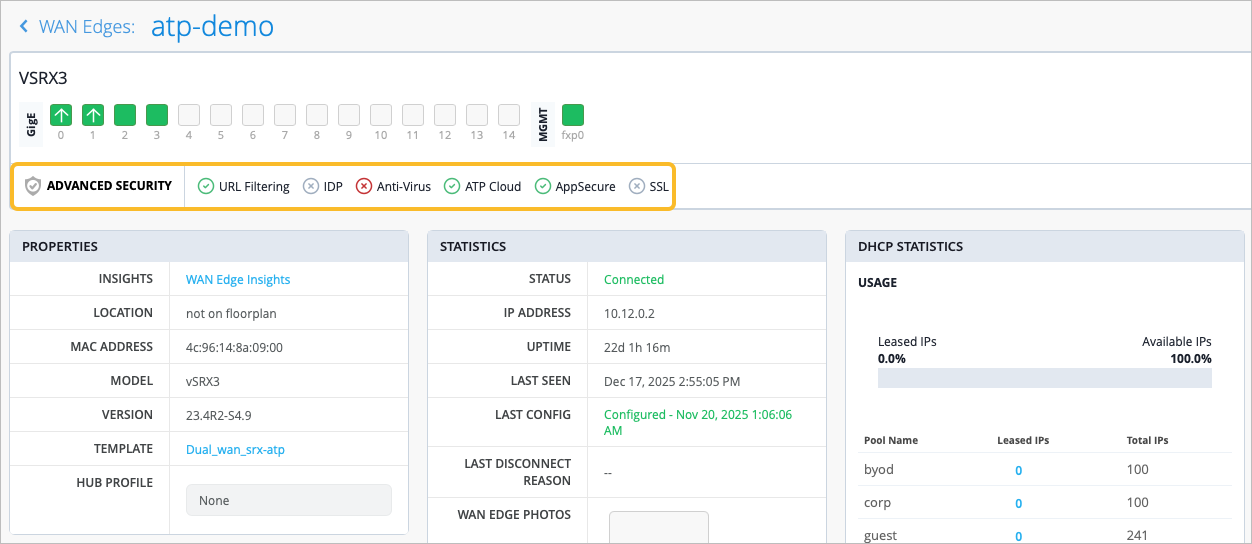Click the corp pool name
Image resolution: width=1252 pixels, height=544 pixels.
[x=877, y=503]
